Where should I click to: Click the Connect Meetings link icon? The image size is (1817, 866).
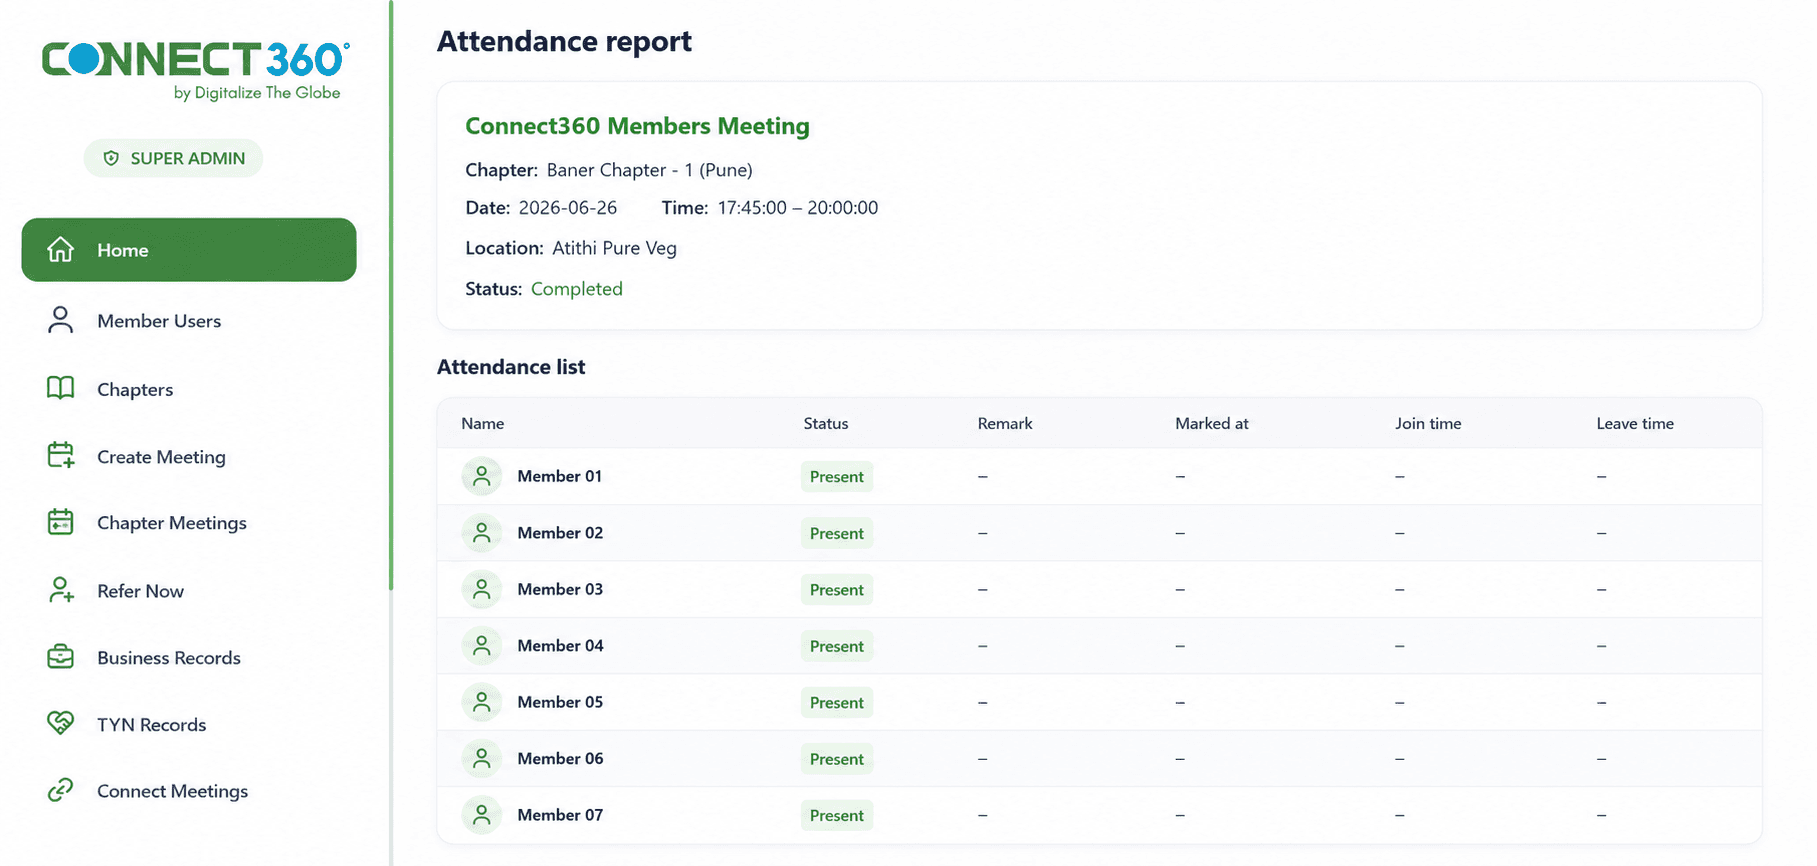pyautogui.click(x=61, y=790)
